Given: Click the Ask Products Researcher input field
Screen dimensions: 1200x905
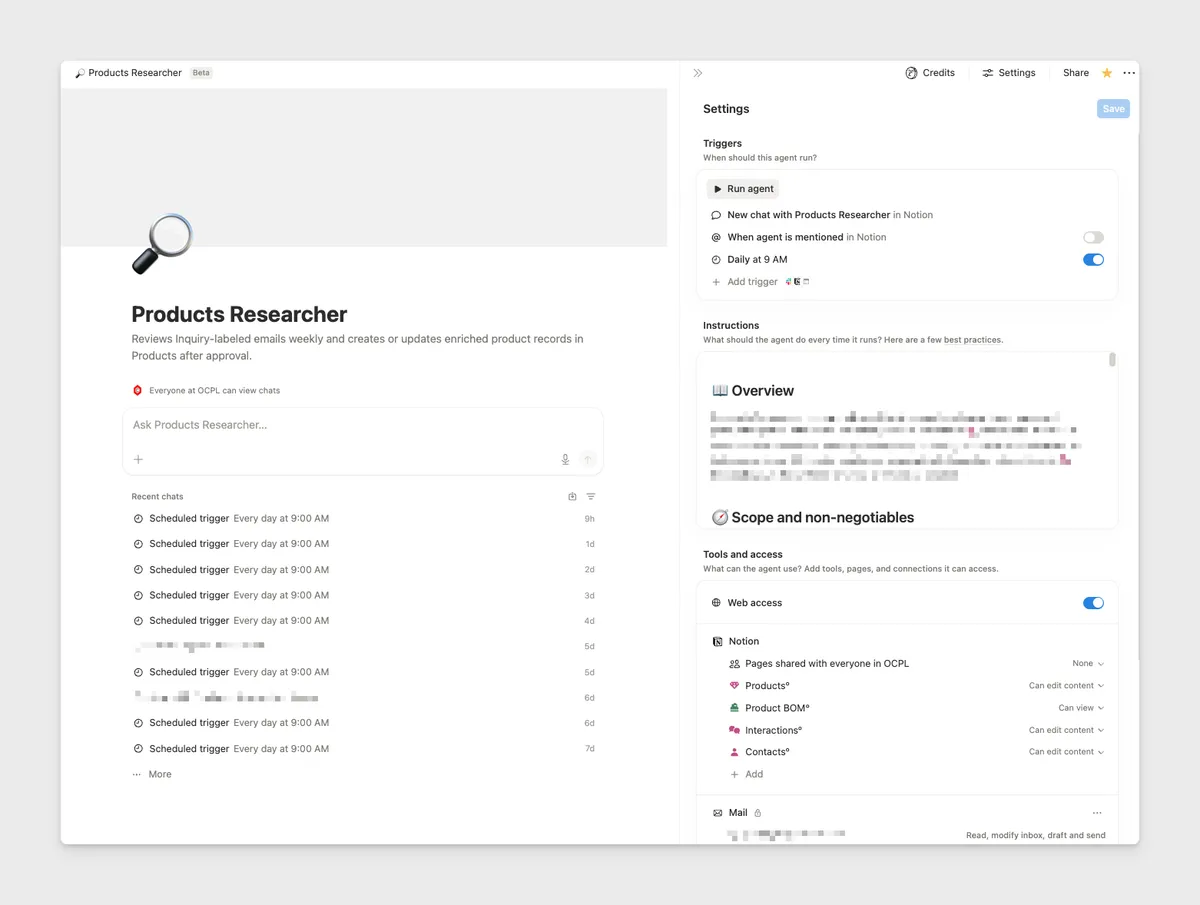Looking at the screenshot, I should (x=363, y=425).
